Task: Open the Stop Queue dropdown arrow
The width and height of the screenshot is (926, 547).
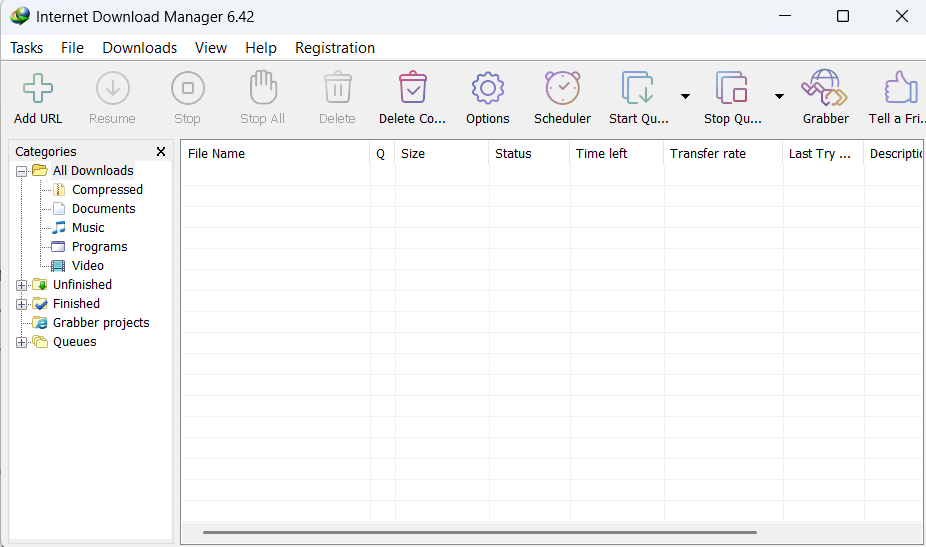Action: pos(779,96)
